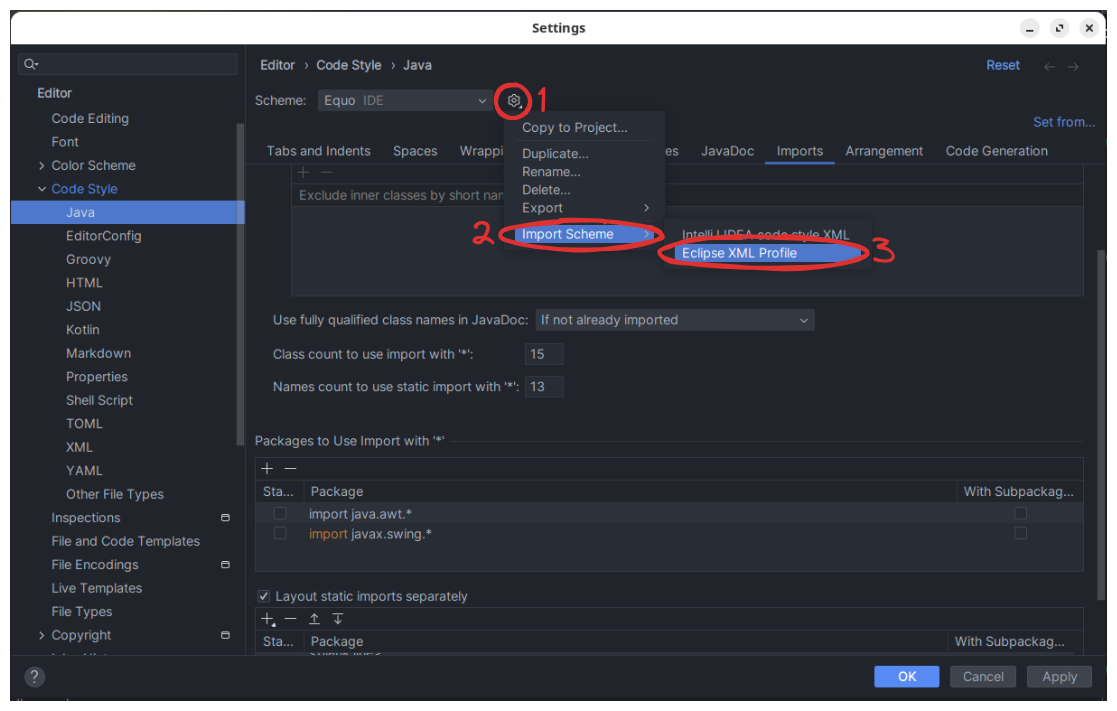Choose IntelliJ IDEA code style XML
1117x711 pixels.
click(x=766, y=234)
